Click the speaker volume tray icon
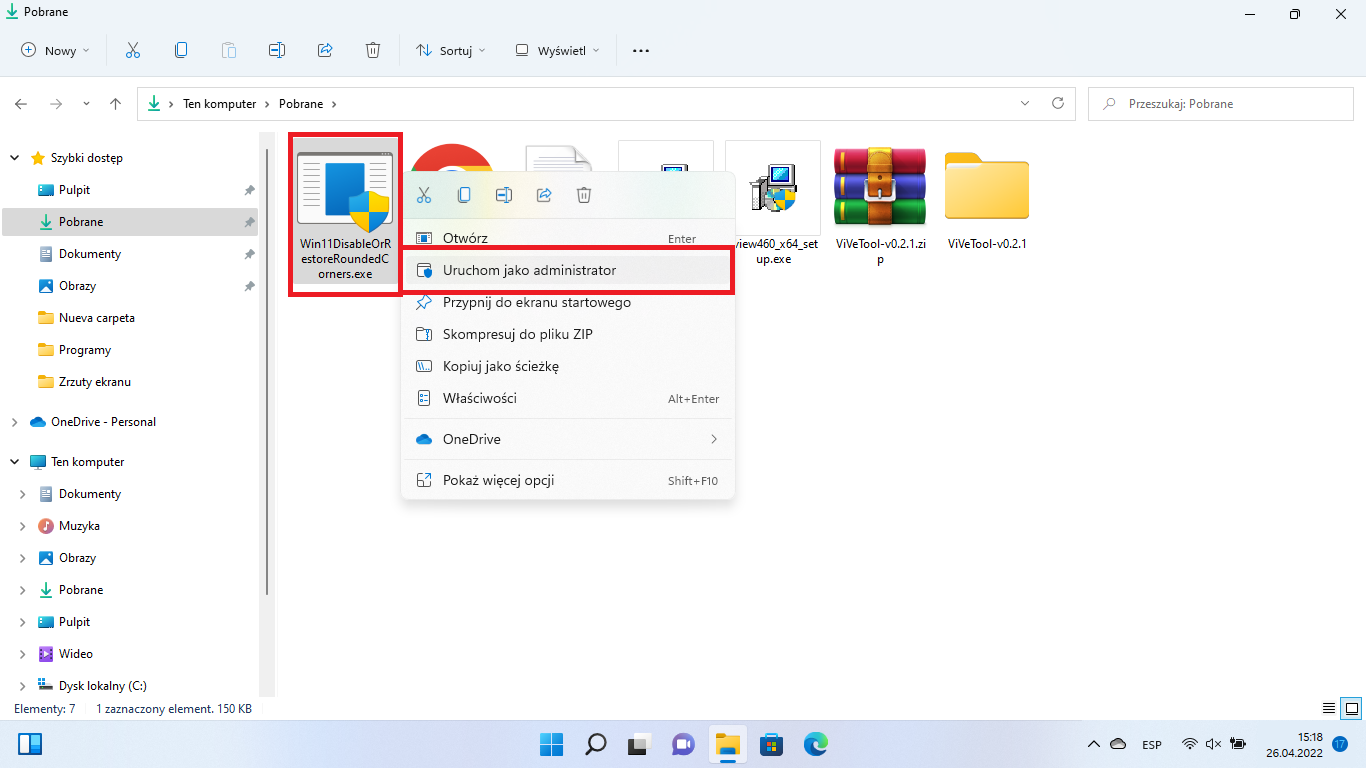1366x768 pixels. 1214,744
